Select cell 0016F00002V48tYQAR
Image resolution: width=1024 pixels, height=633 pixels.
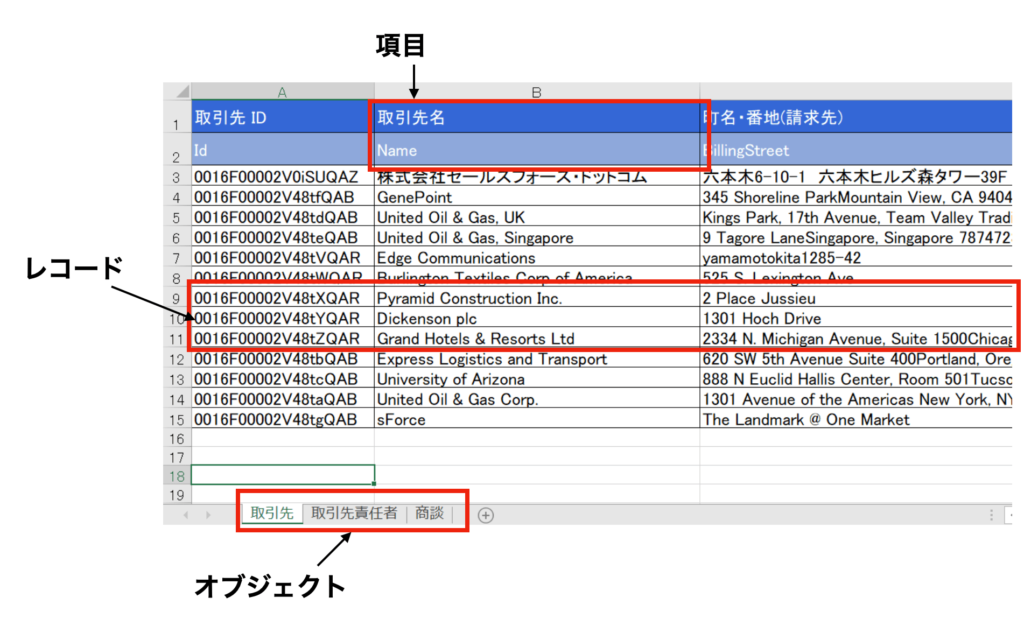(283, 318)
